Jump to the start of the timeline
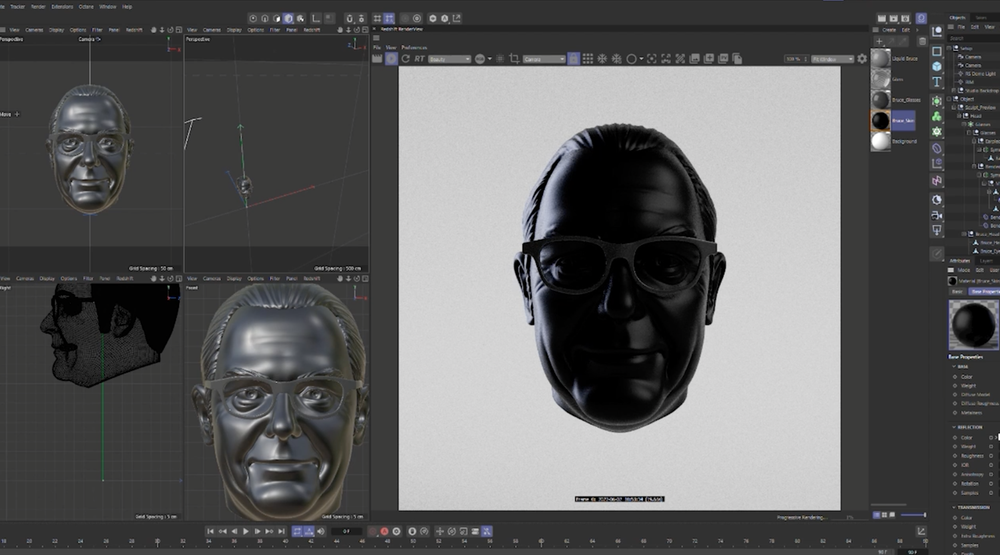1000x555 pixels. [x=210, y=531]
